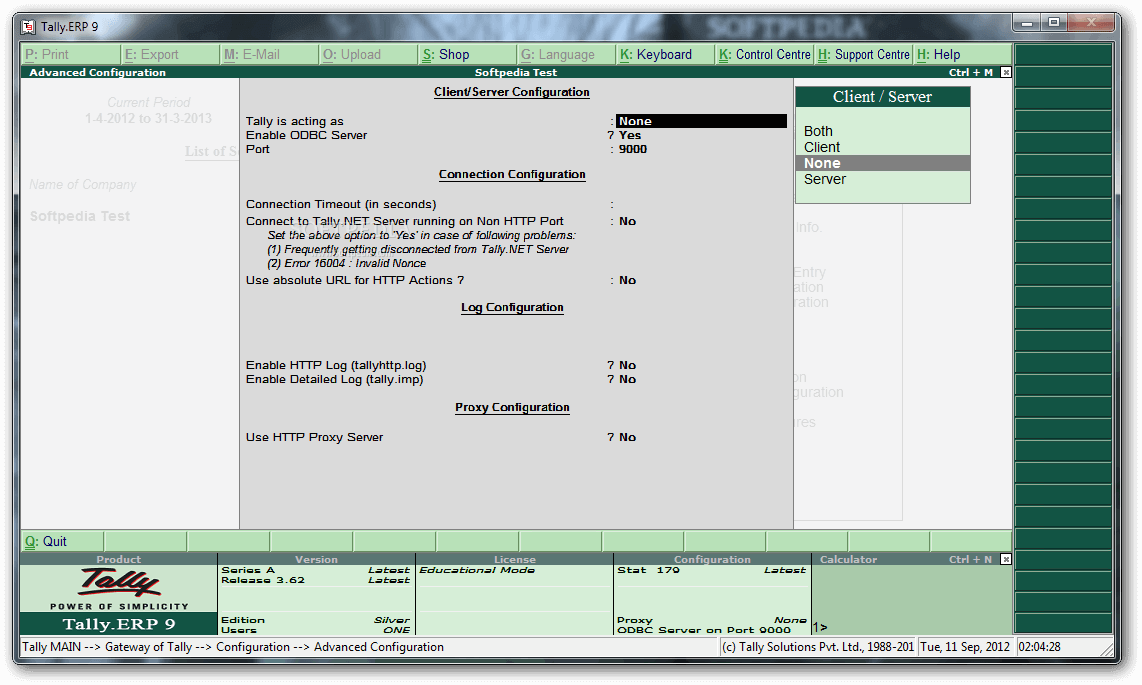
Task: Click the 'Ctrl + M' shortcut label
Action: (971, 72)
